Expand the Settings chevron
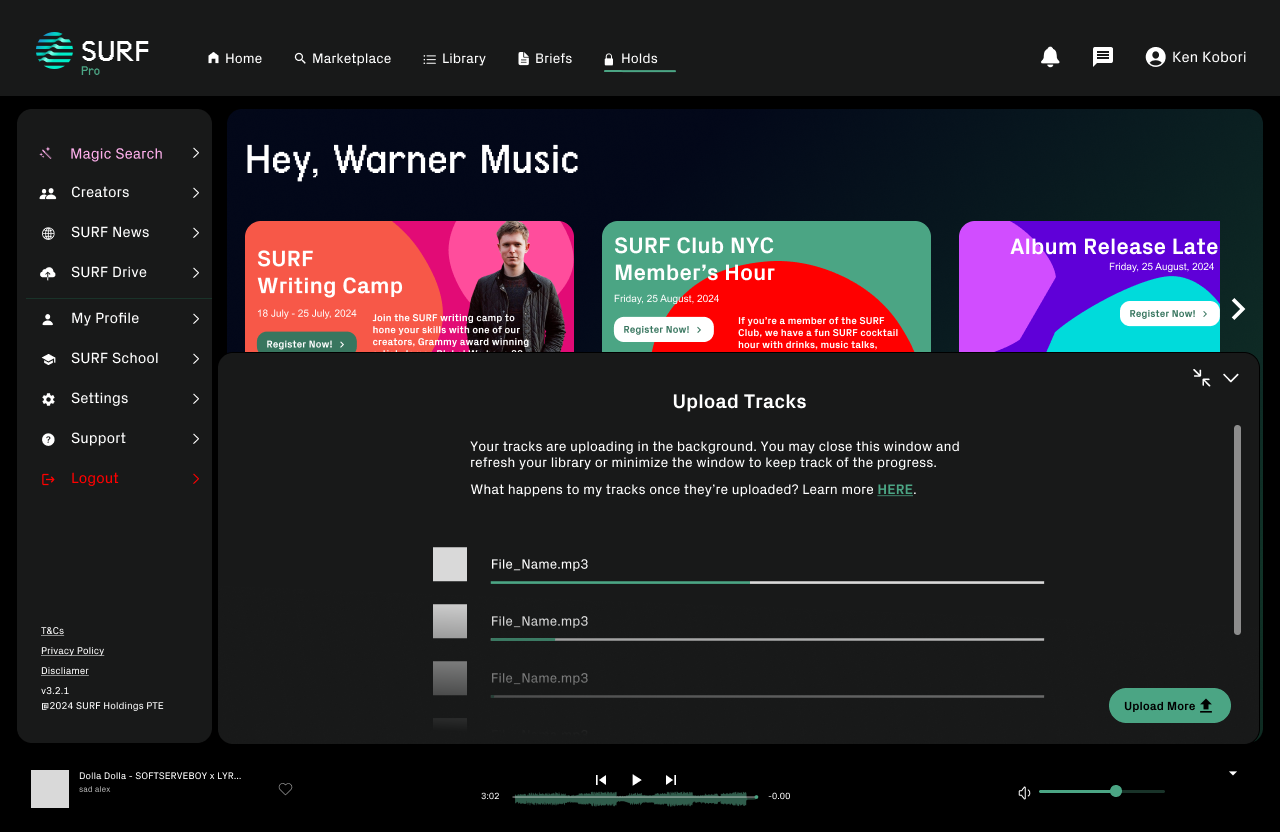Screen dimensions: 1280x832 point(196,399)
